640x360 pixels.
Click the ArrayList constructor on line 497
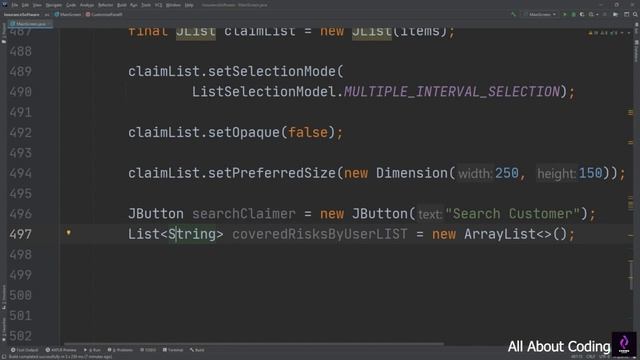516,234
